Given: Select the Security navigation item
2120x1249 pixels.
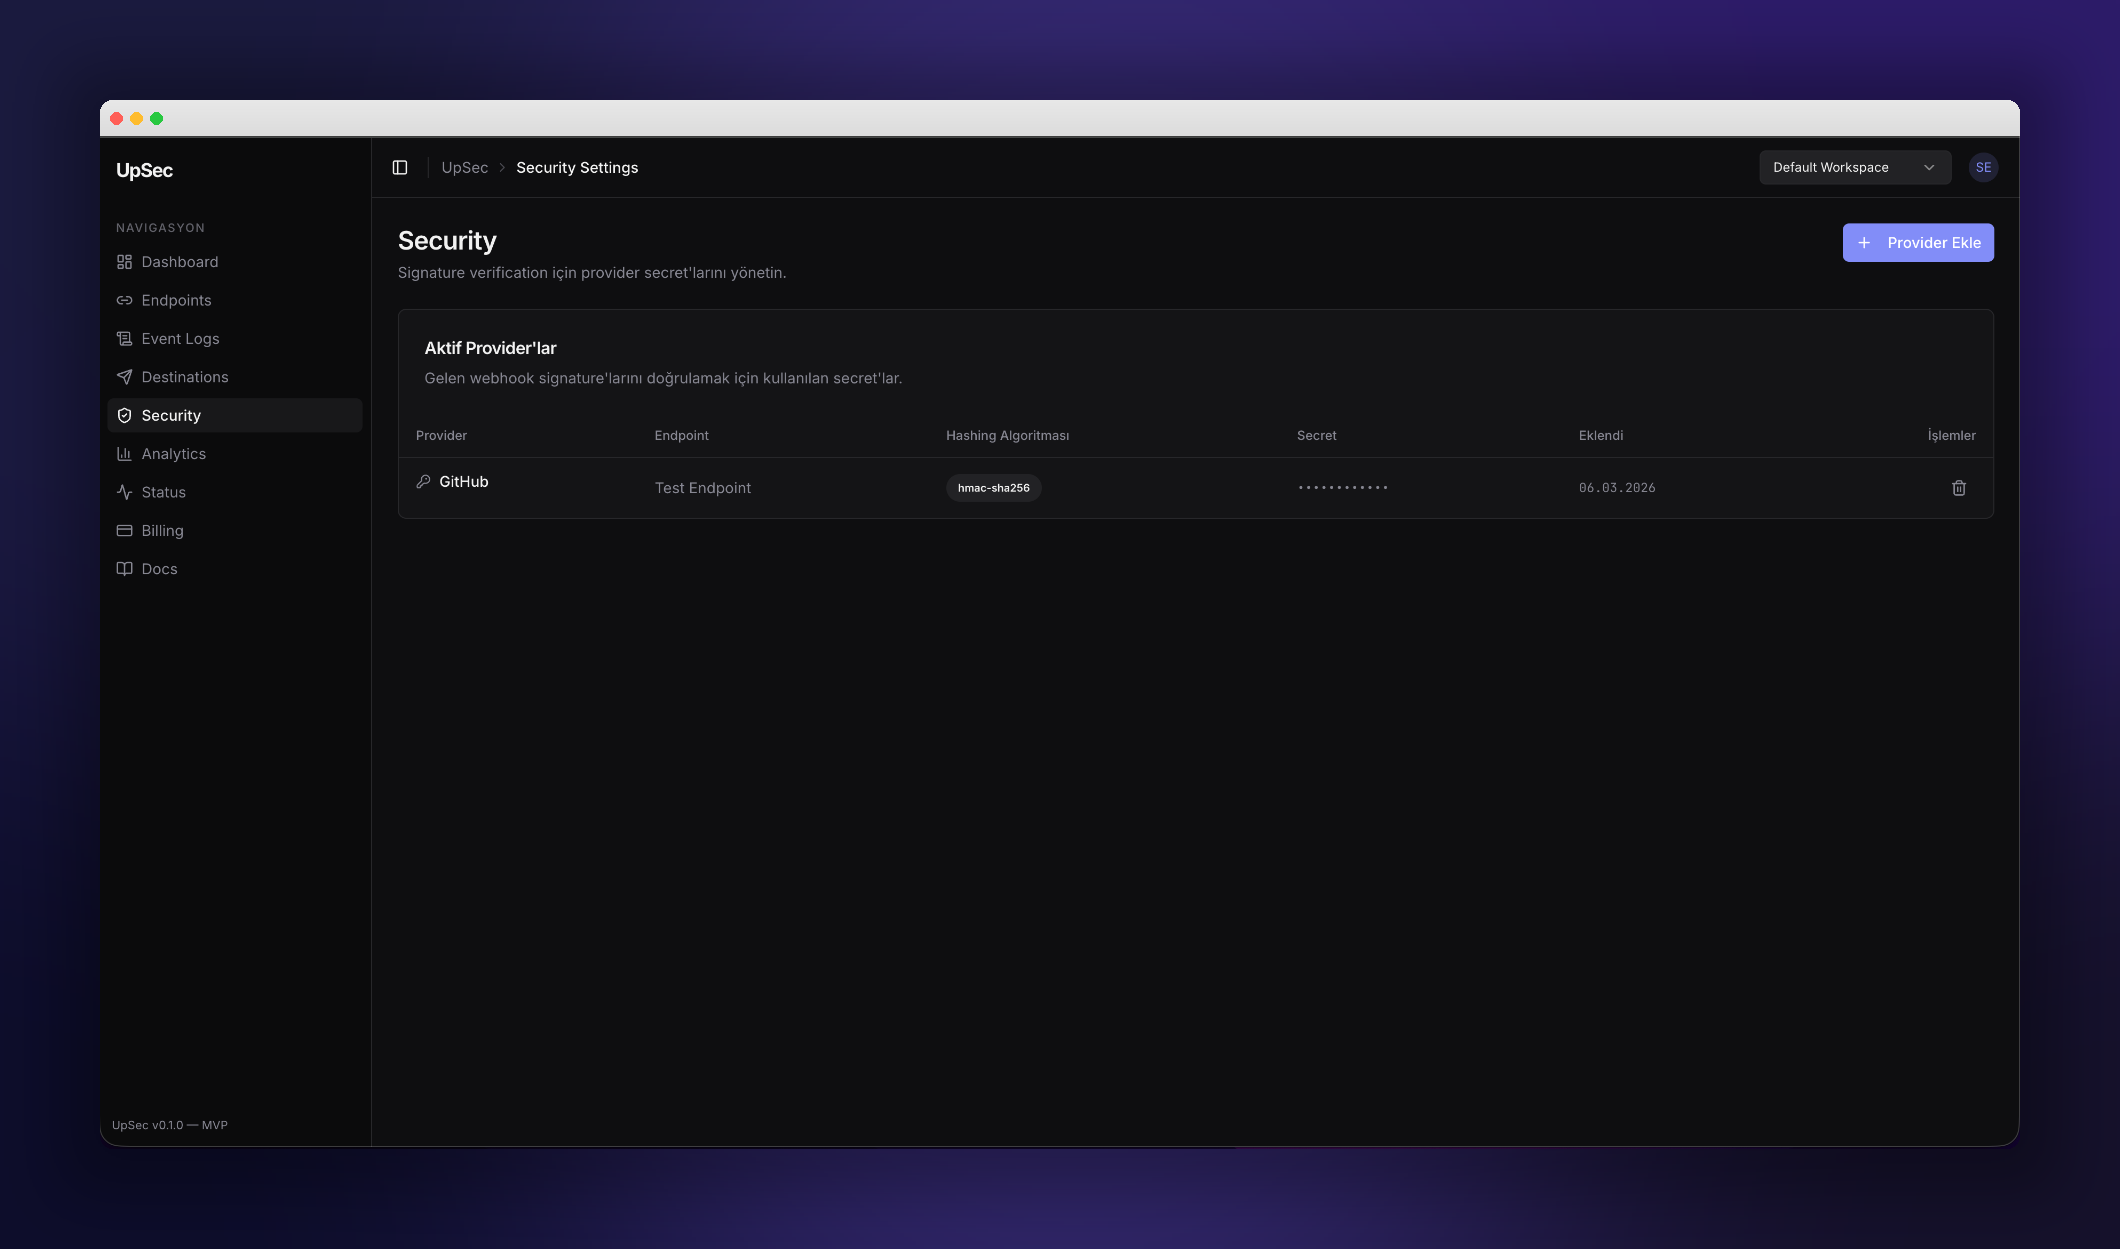Looking at the screenshot, I should [171, 416].
